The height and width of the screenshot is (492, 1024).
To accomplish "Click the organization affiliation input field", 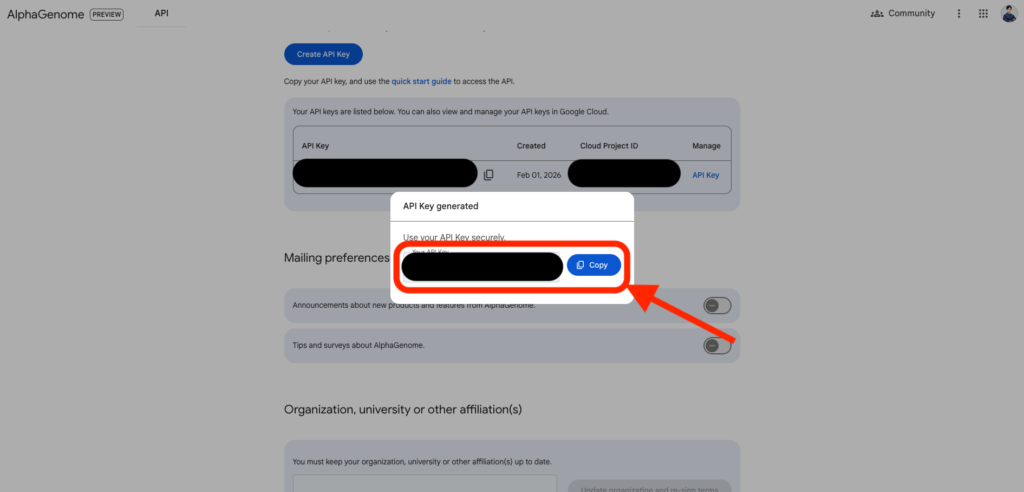I will [x=425, y=484].
